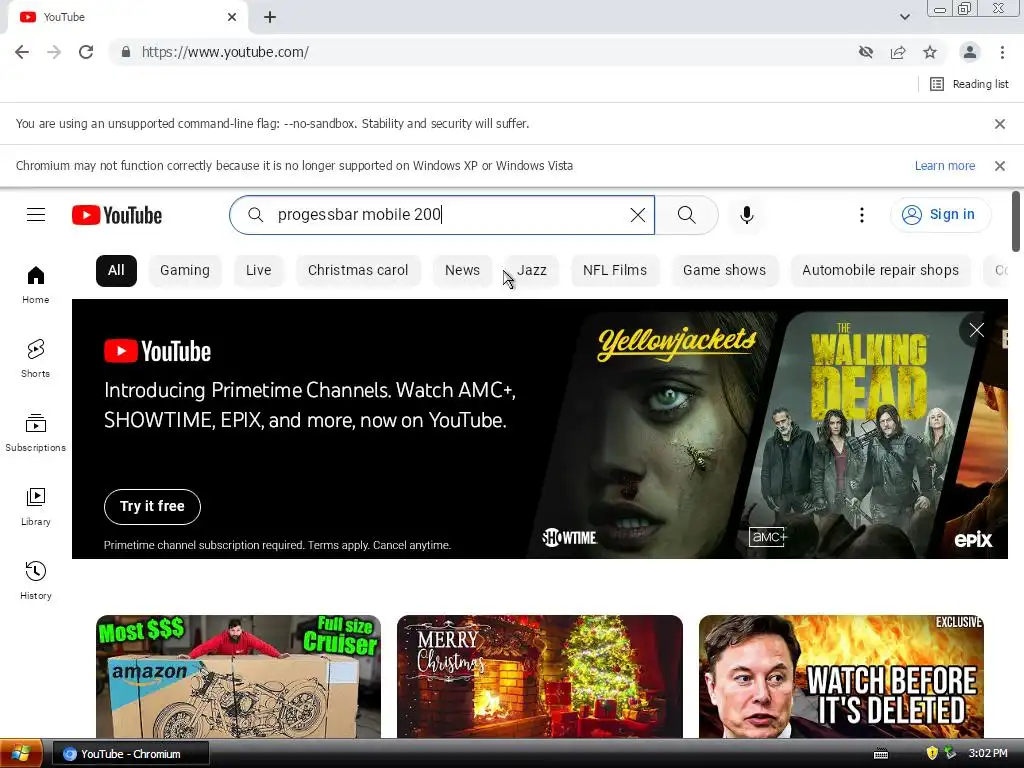The width and height of the screenshot is (1024, 768).
Task: Open Shorts in the sidebar
Action: pos(36,359)
